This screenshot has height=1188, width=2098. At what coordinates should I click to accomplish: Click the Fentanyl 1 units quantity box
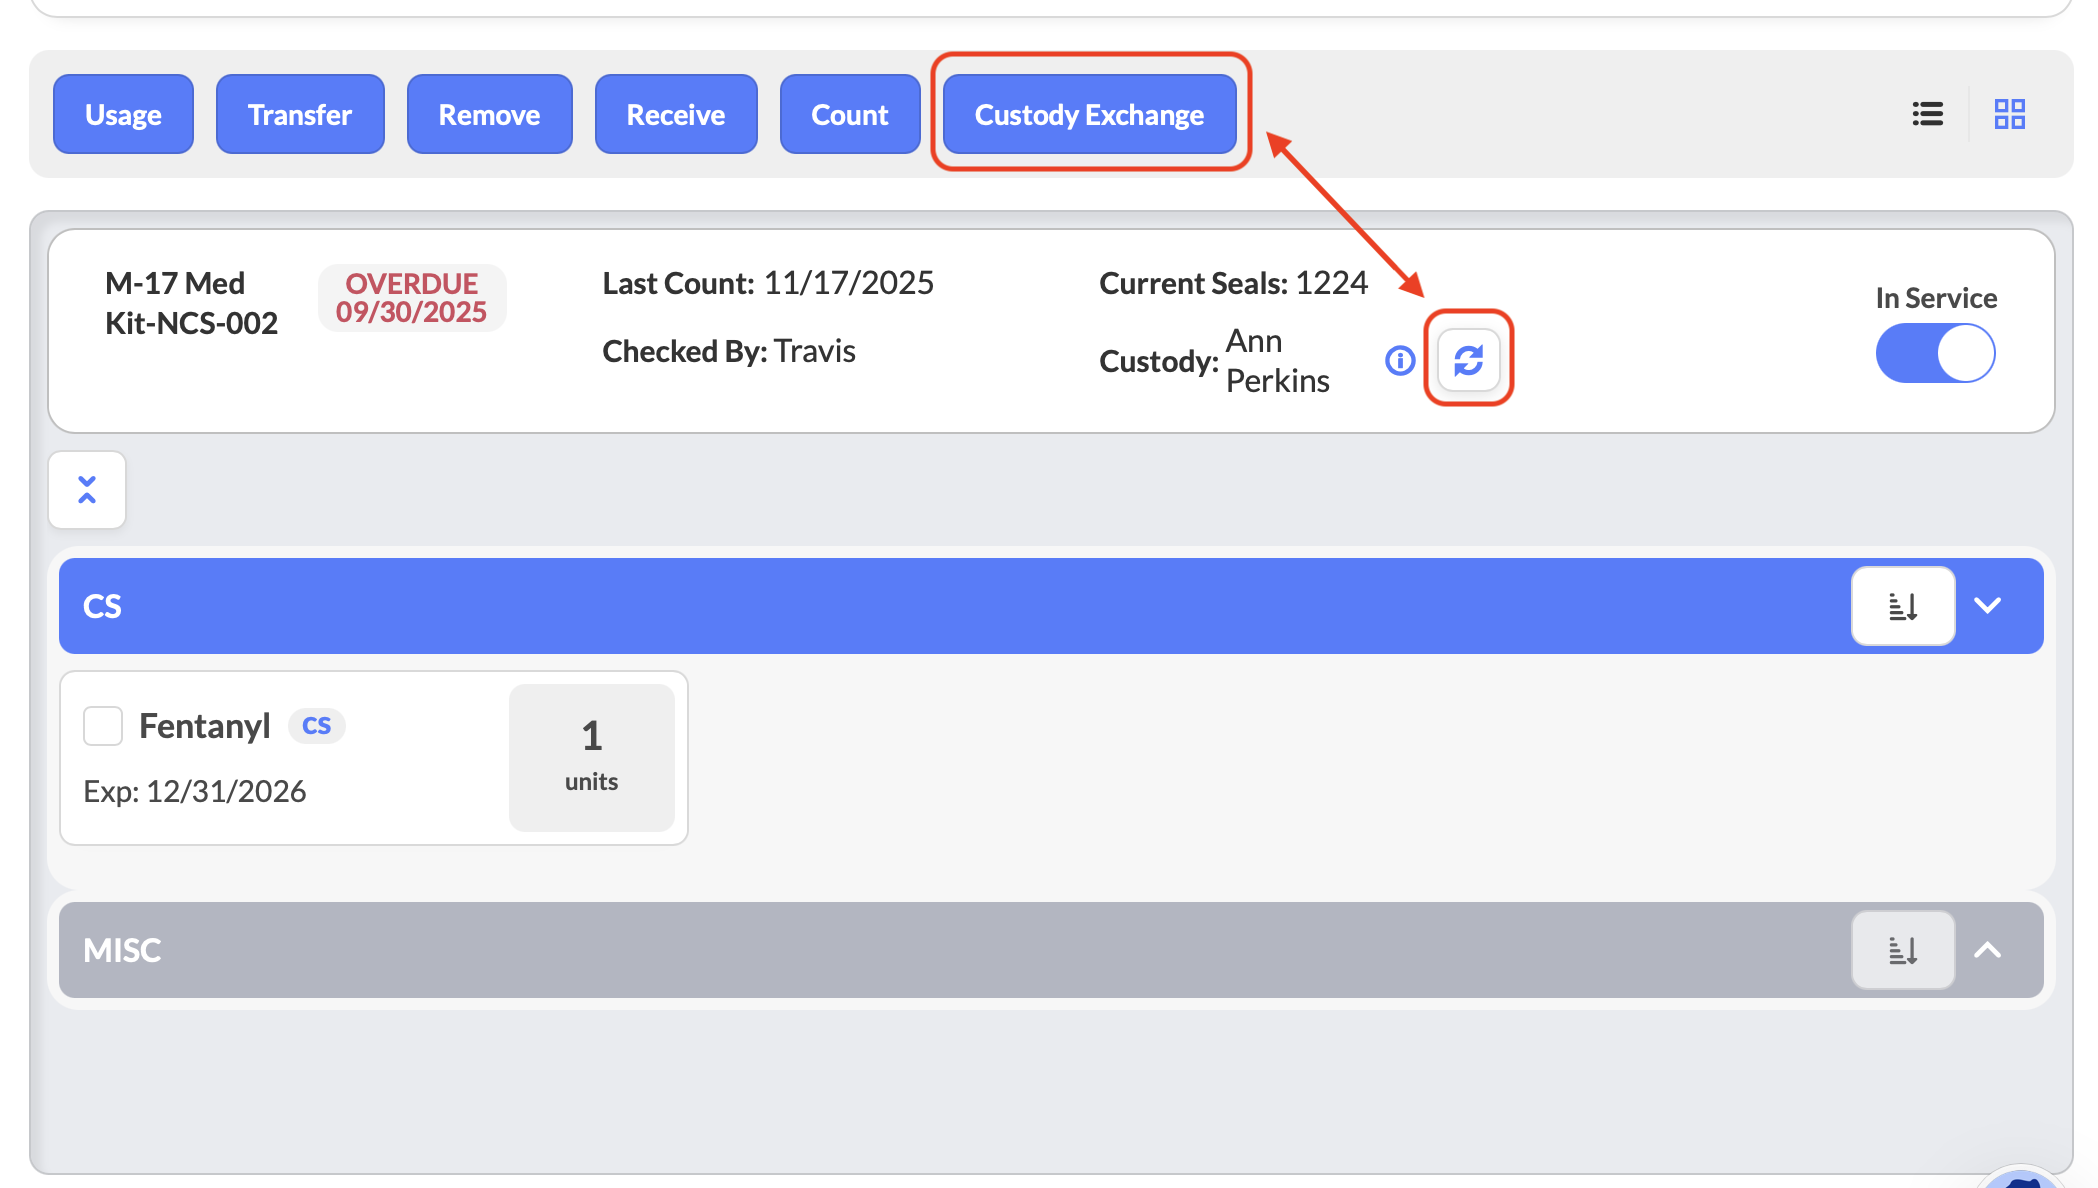point(591,757)
